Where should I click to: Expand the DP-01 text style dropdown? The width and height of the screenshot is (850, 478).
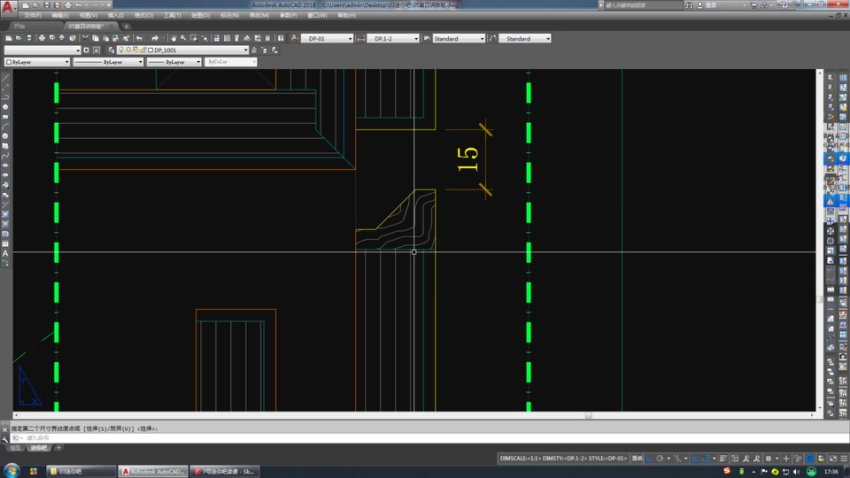[x=349, y=38]
